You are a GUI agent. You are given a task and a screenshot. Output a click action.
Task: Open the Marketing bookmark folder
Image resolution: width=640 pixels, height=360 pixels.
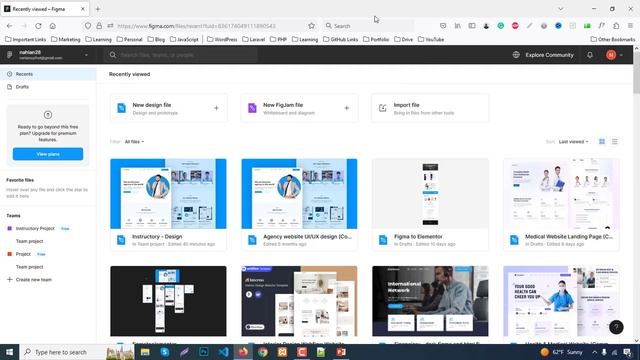[x=65, y=39]
